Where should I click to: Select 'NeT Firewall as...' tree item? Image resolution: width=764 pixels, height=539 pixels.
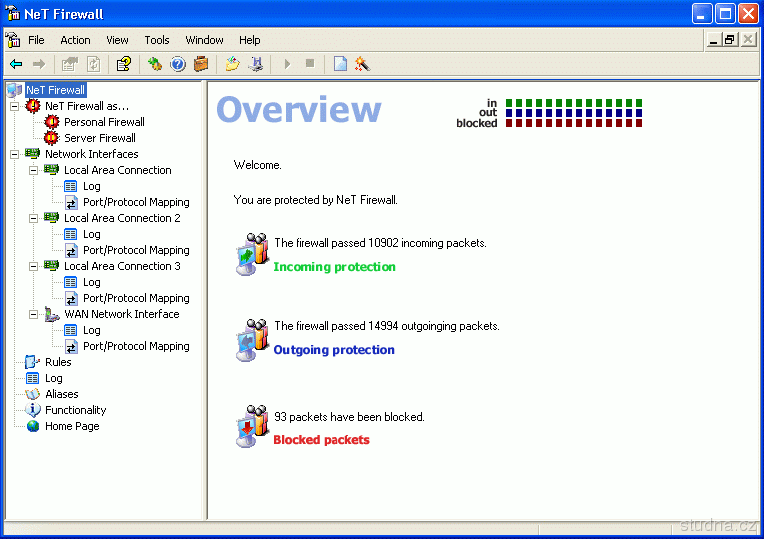point(87,106)
